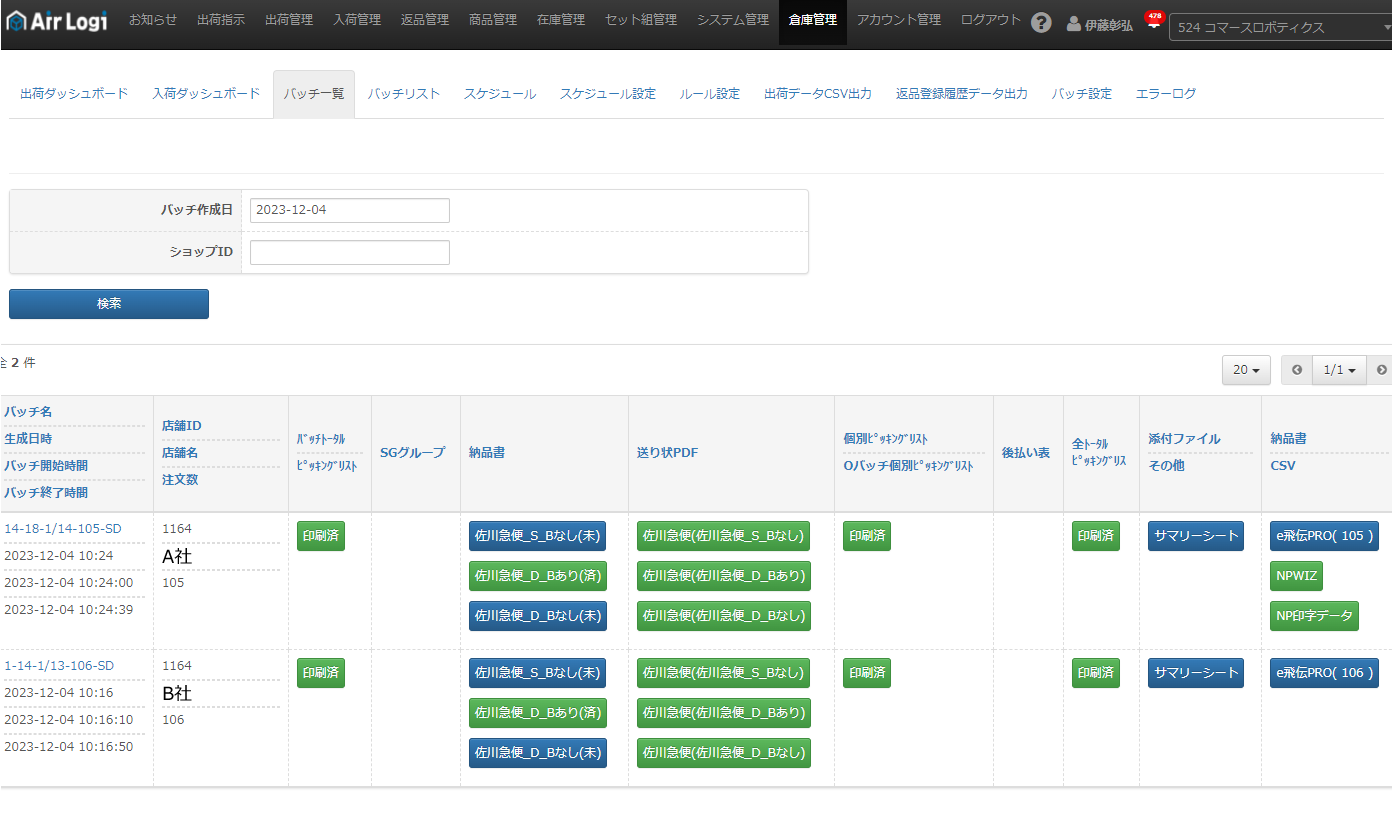Open the 20 per-page dropdown
This screenshot has width=1392, height=837.
(x=1245, y=370)
